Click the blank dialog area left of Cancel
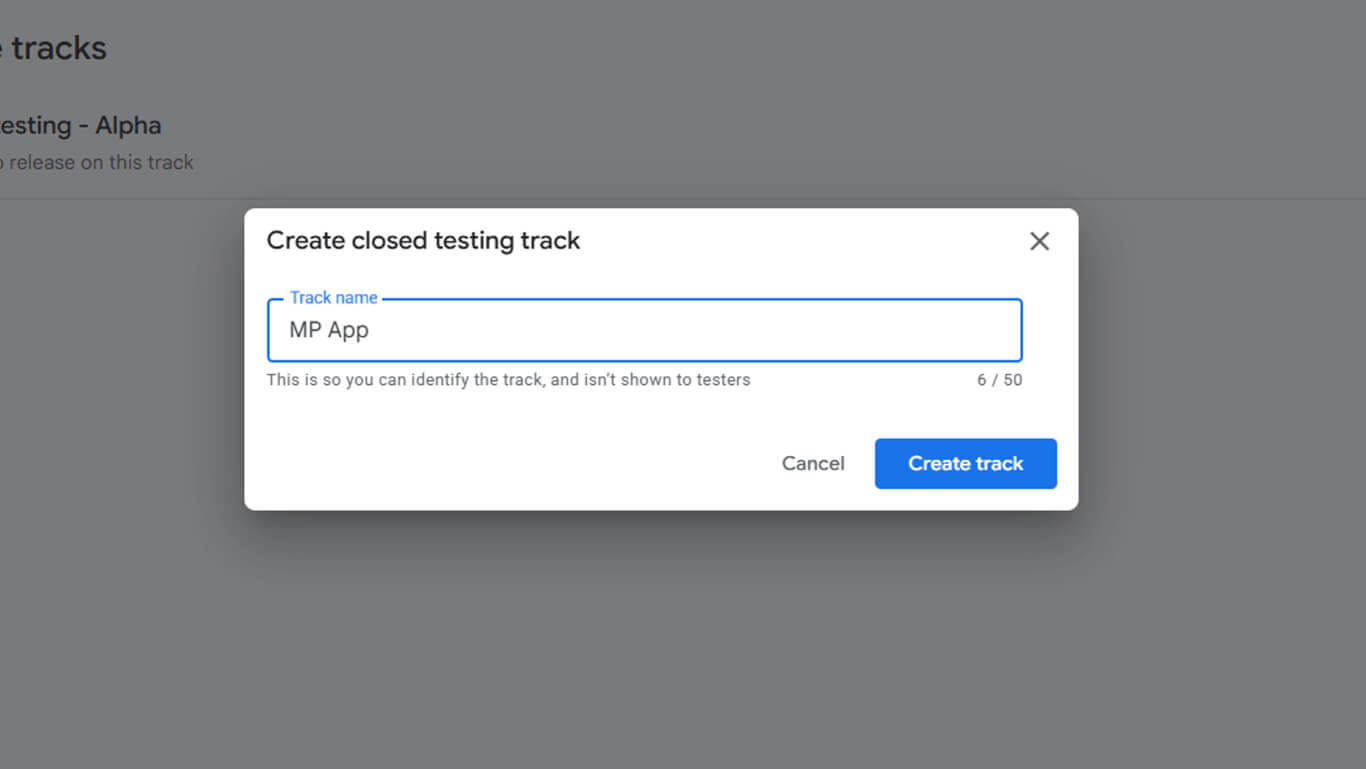This screenshot has height=769, width=1366. 500,464
